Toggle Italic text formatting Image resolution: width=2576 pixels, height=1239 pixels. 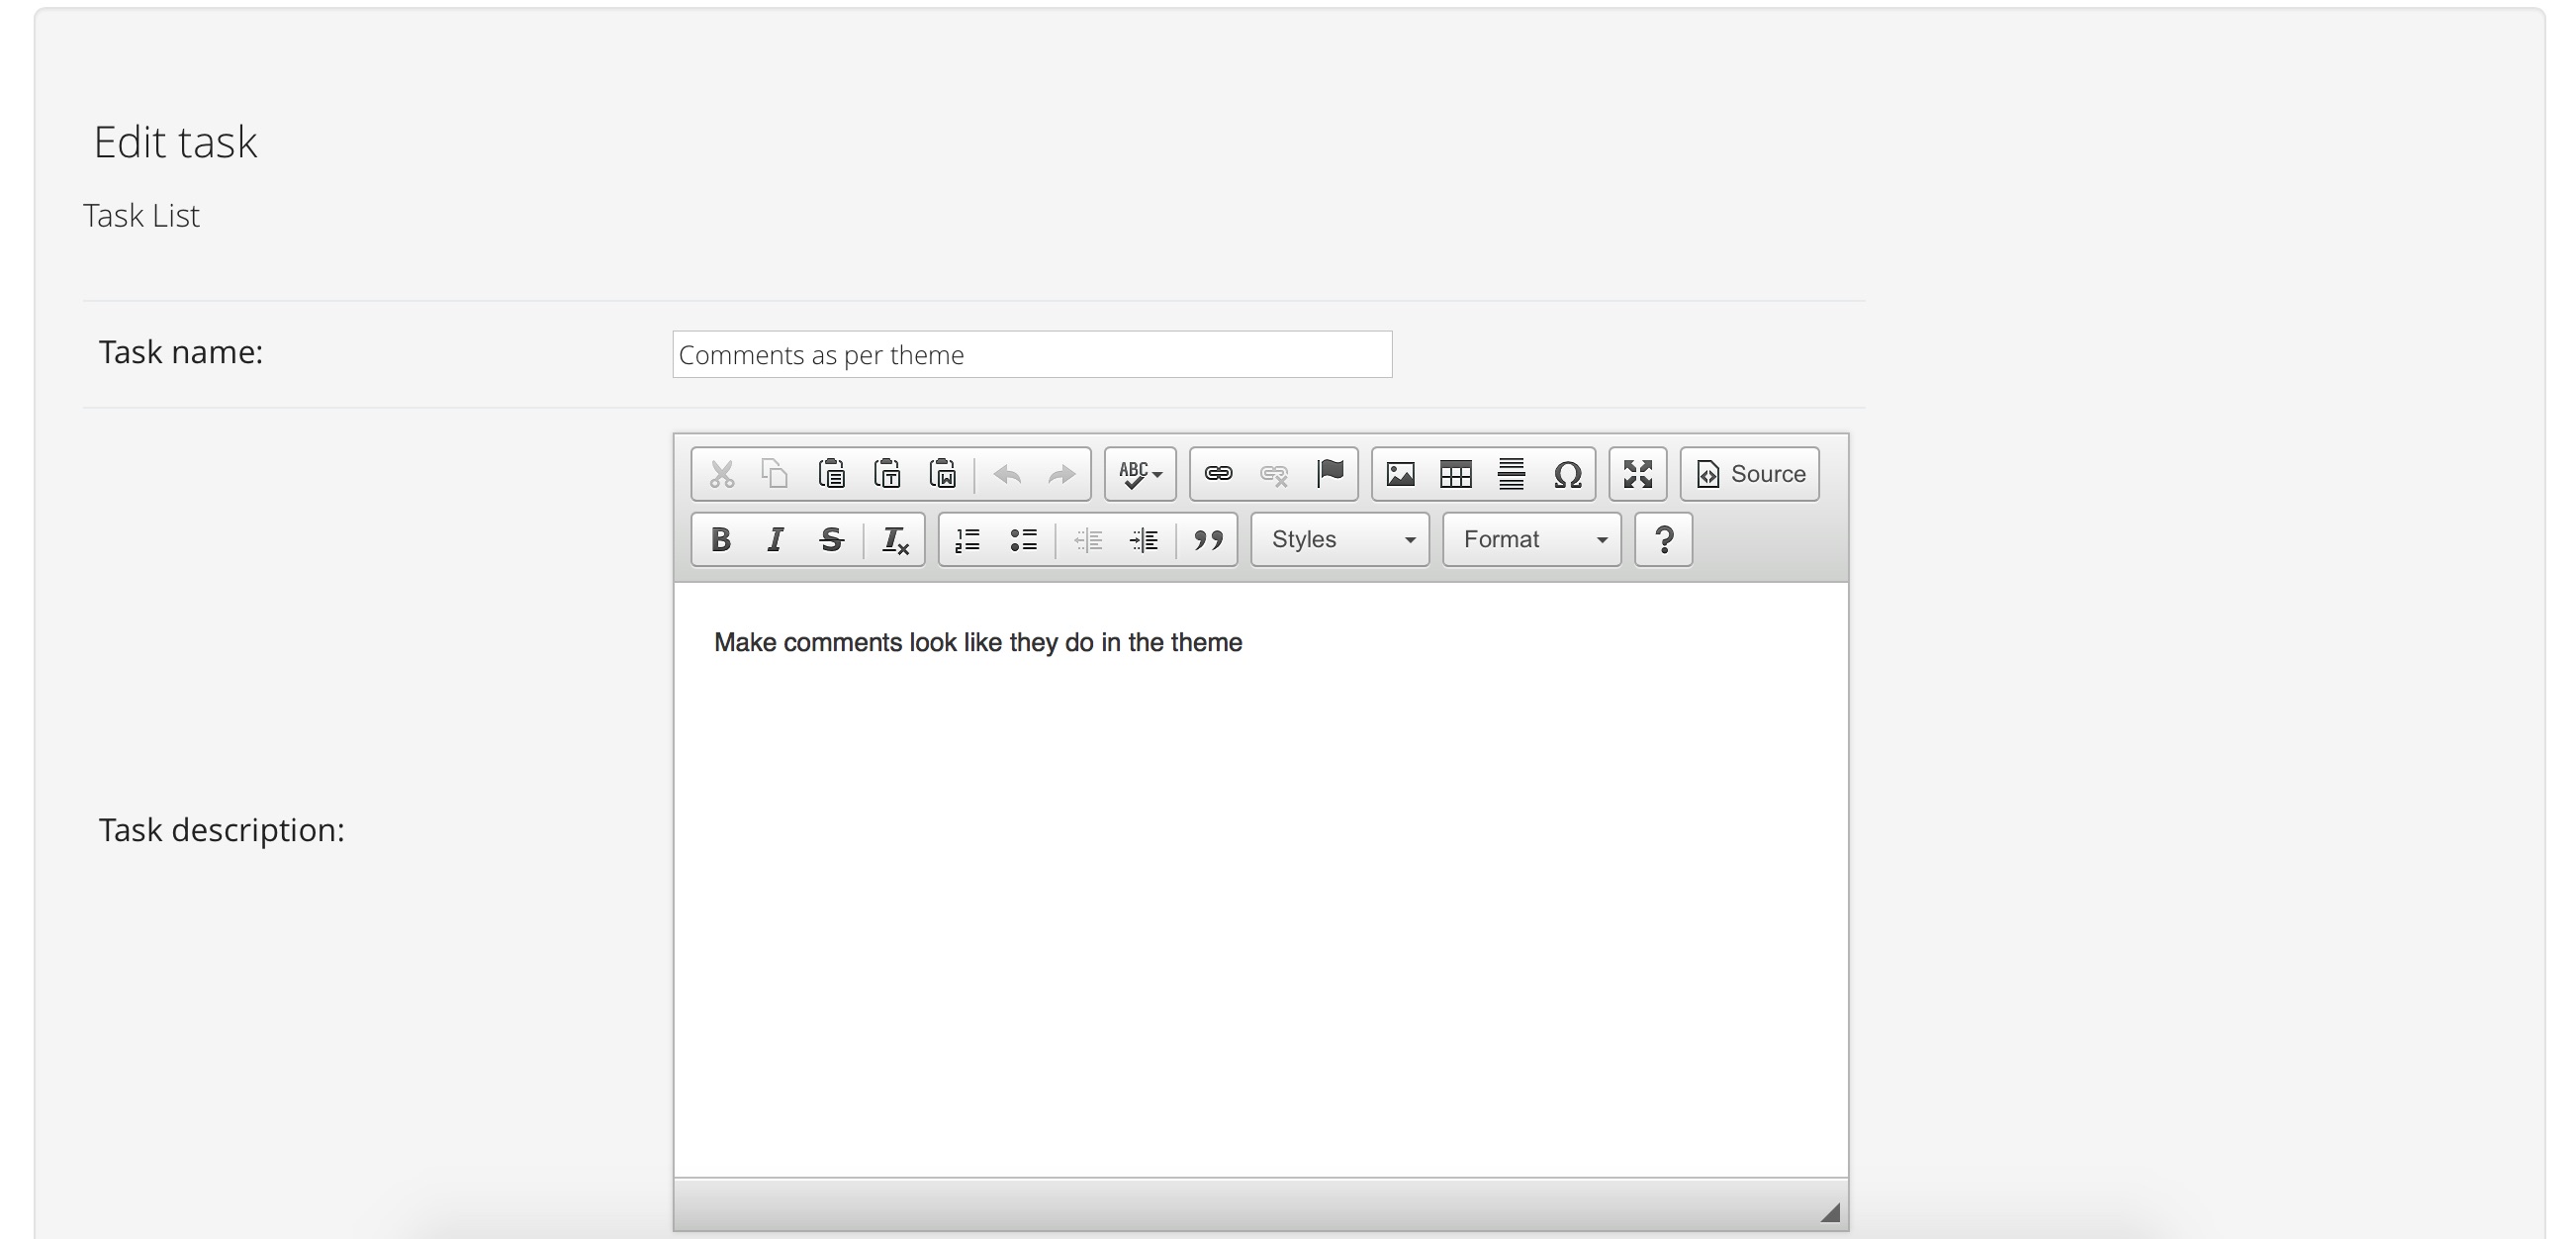pyautogui.click(x=776, y=539)
